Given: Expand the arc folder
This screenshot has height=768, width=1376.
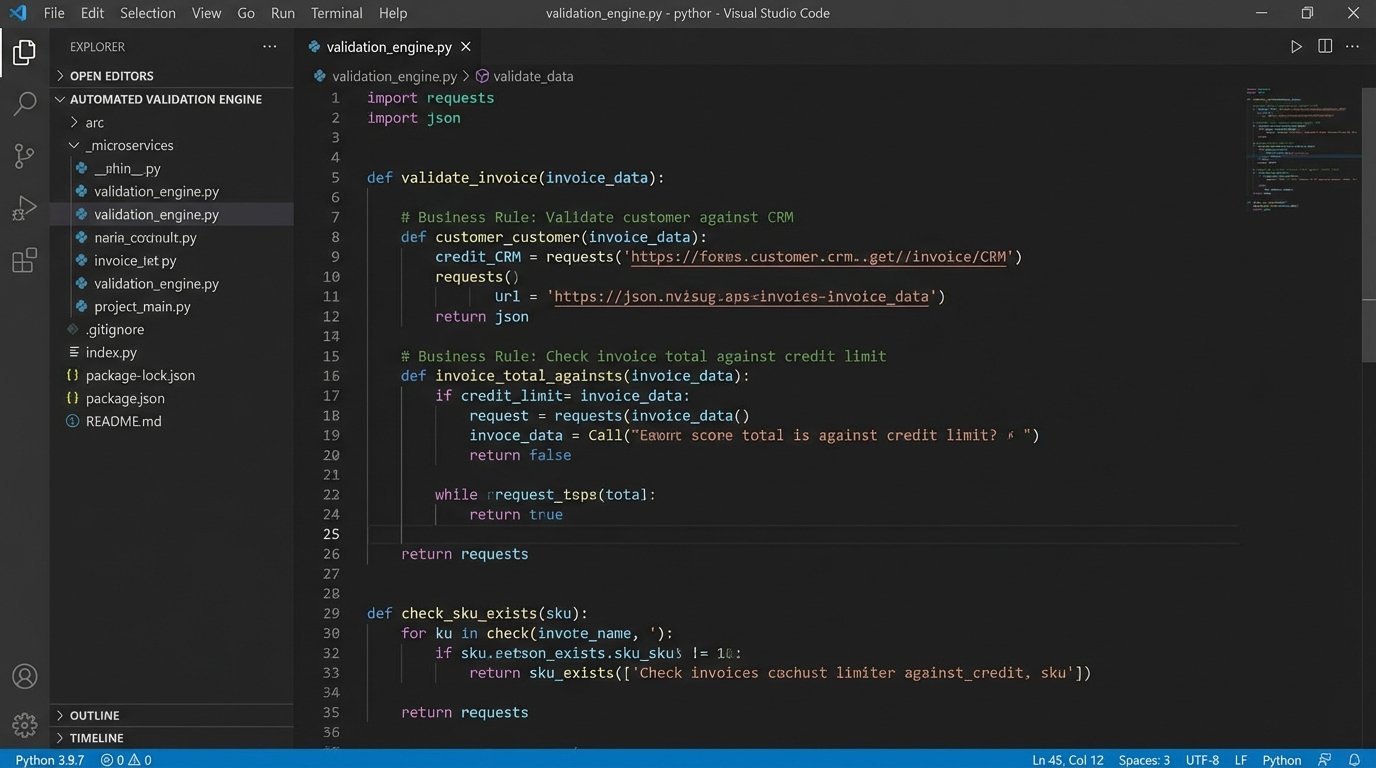Looking at the screenshot, I should 94,122.
